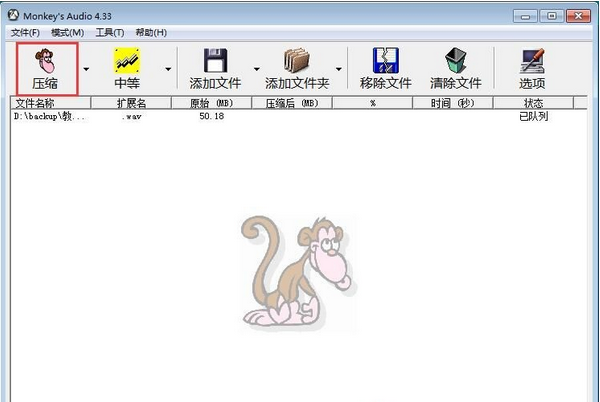Sort by % column header
Viewport: 600px width, 402px height.
[x=373, y=103]
